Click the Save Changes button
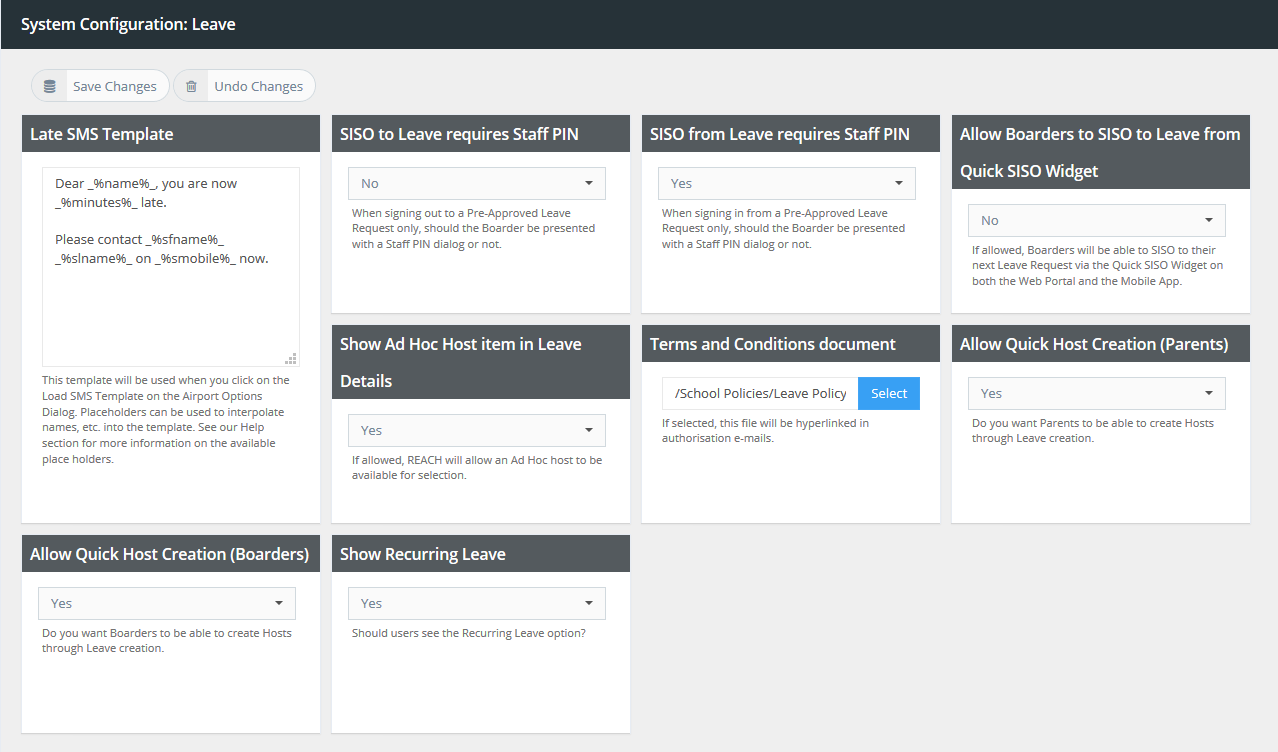The width and height of the screenshot is (1278, 752). [x=100, y=86]
